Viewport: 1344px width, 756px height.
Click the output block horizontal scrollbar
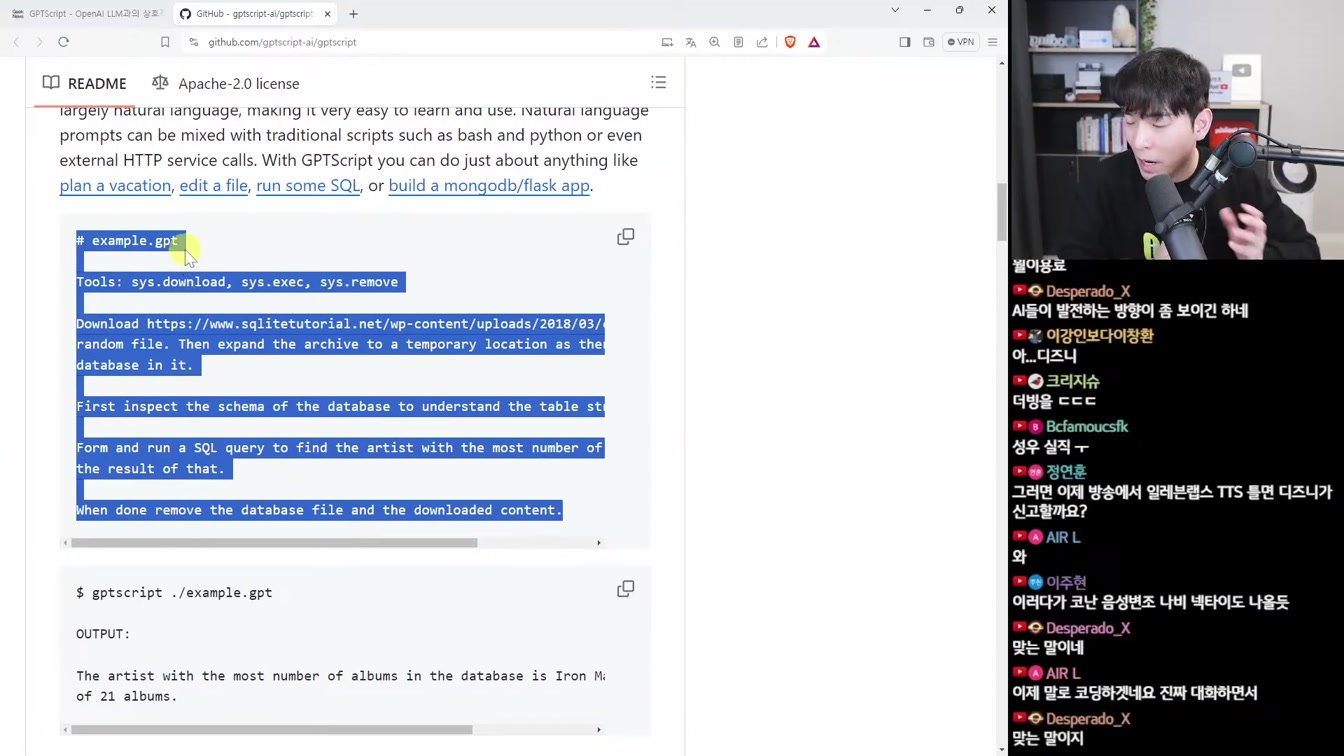[x=272, y=730]
